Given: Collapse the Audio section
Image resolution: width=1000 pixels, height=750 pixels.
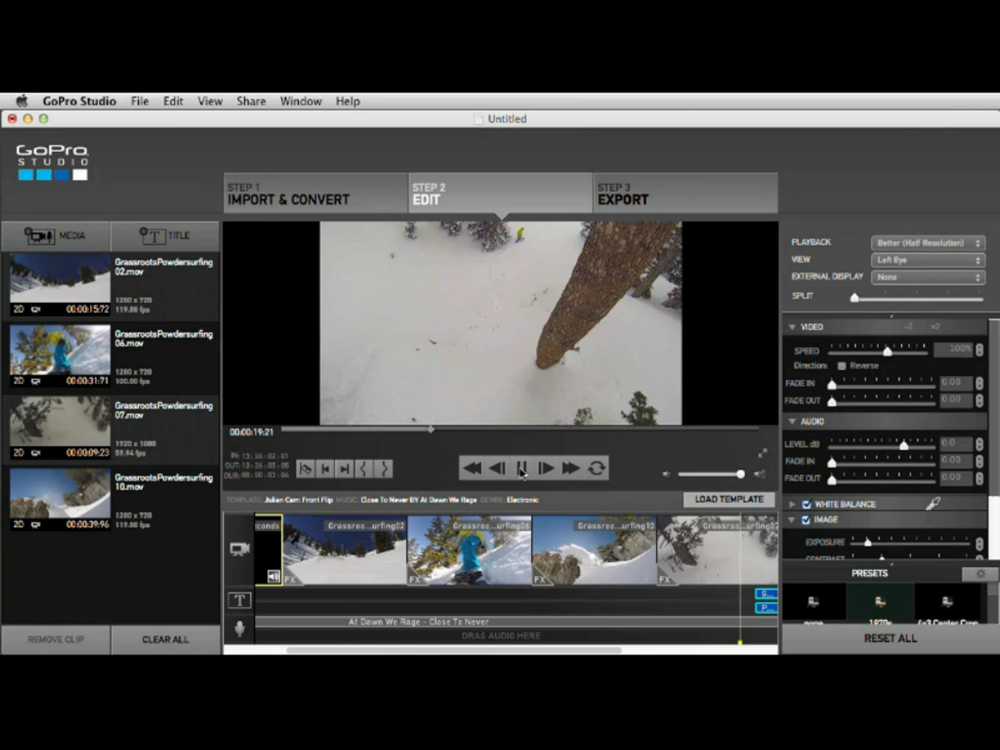Looking at the screenshot, I should click(x=792, y=422).
